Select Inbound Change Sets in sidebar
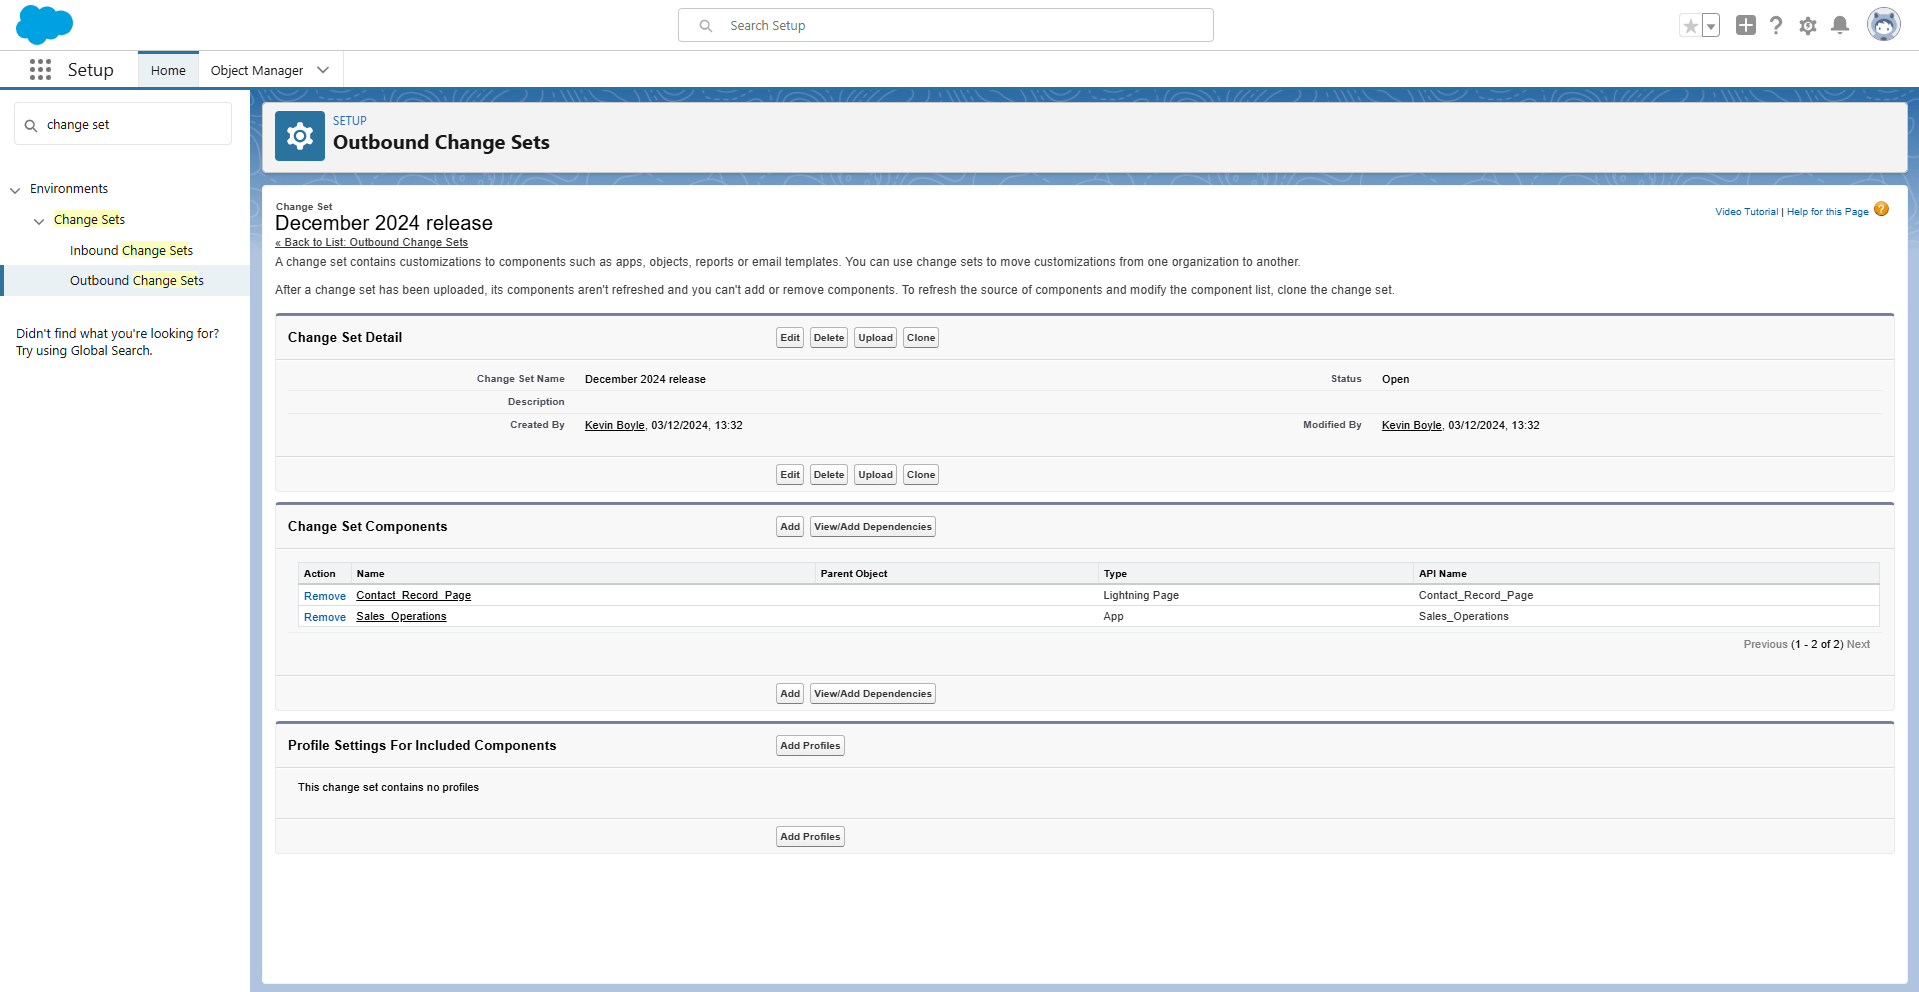The image size is (1919, 992). 131,250
